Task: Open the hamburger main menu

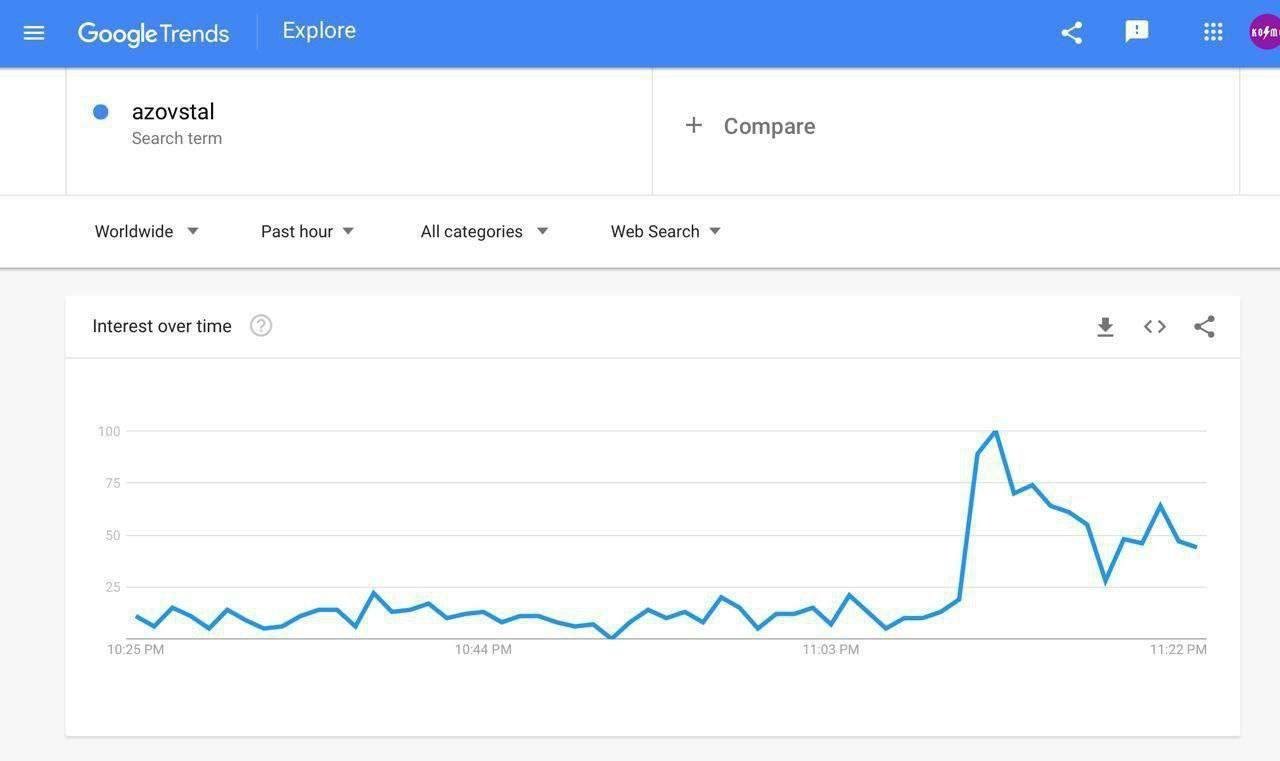Action: pos(34,33)
